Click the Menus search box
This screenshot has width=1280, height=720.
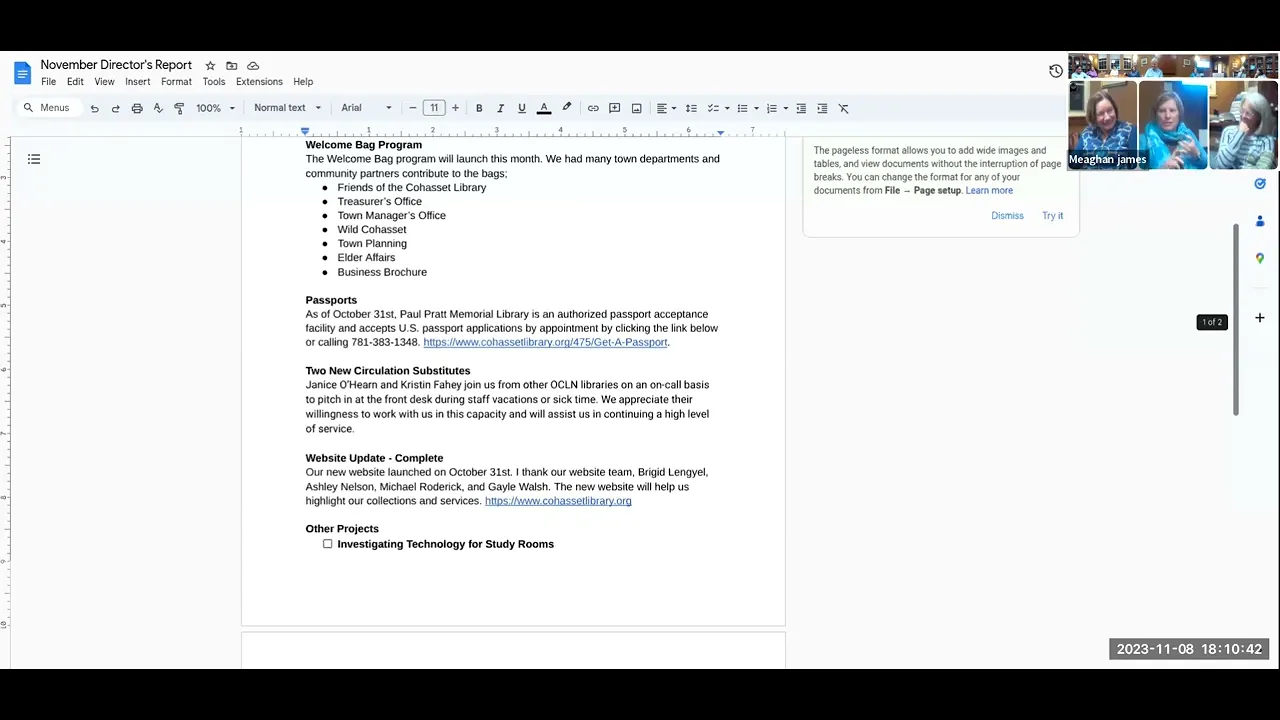pos(48,108)
